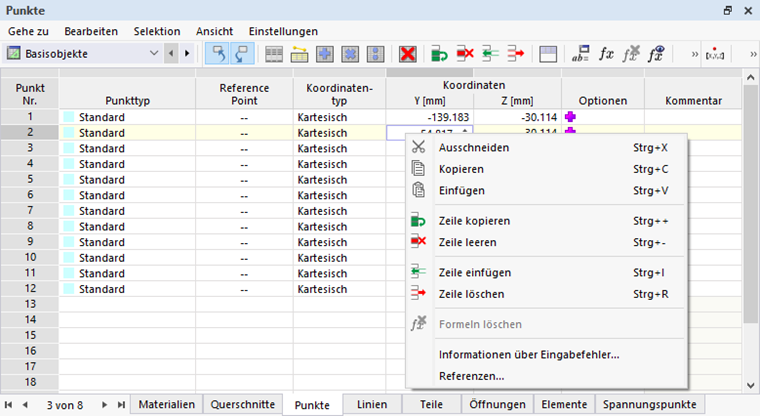Image resolution: width=760 pixels, height=416 pixels.
Task: Switch to the Materialien tab
Action: (x=167, y=404)
